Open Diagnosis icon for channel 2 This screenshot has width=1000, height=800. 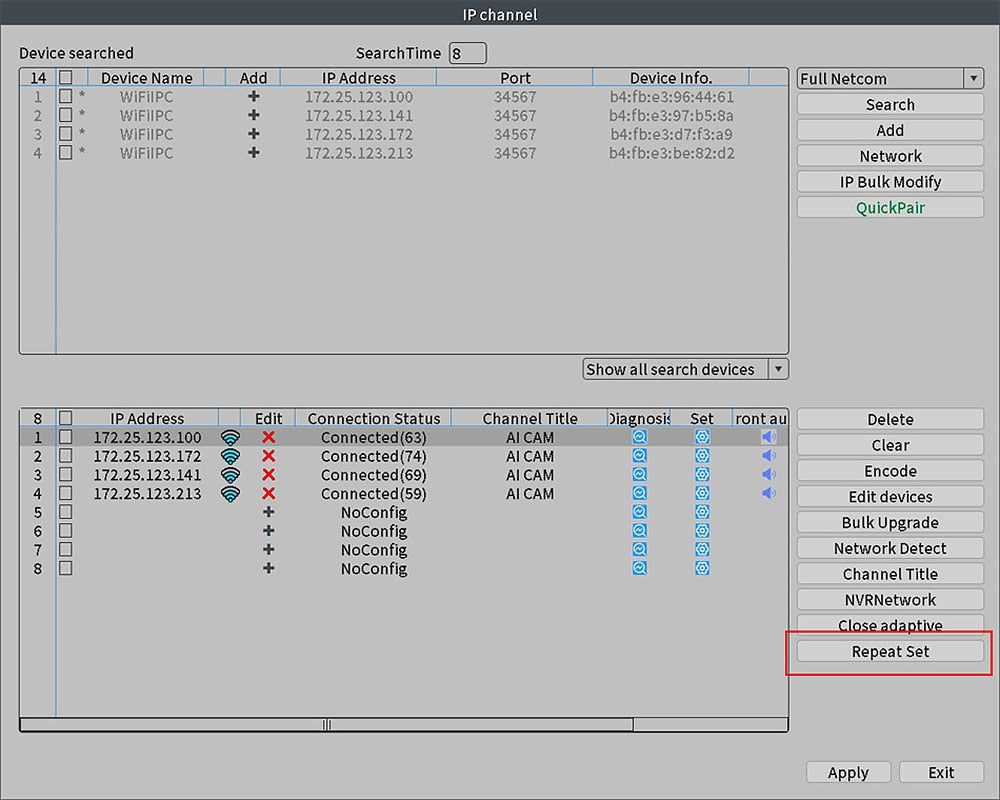coord(639,456)
